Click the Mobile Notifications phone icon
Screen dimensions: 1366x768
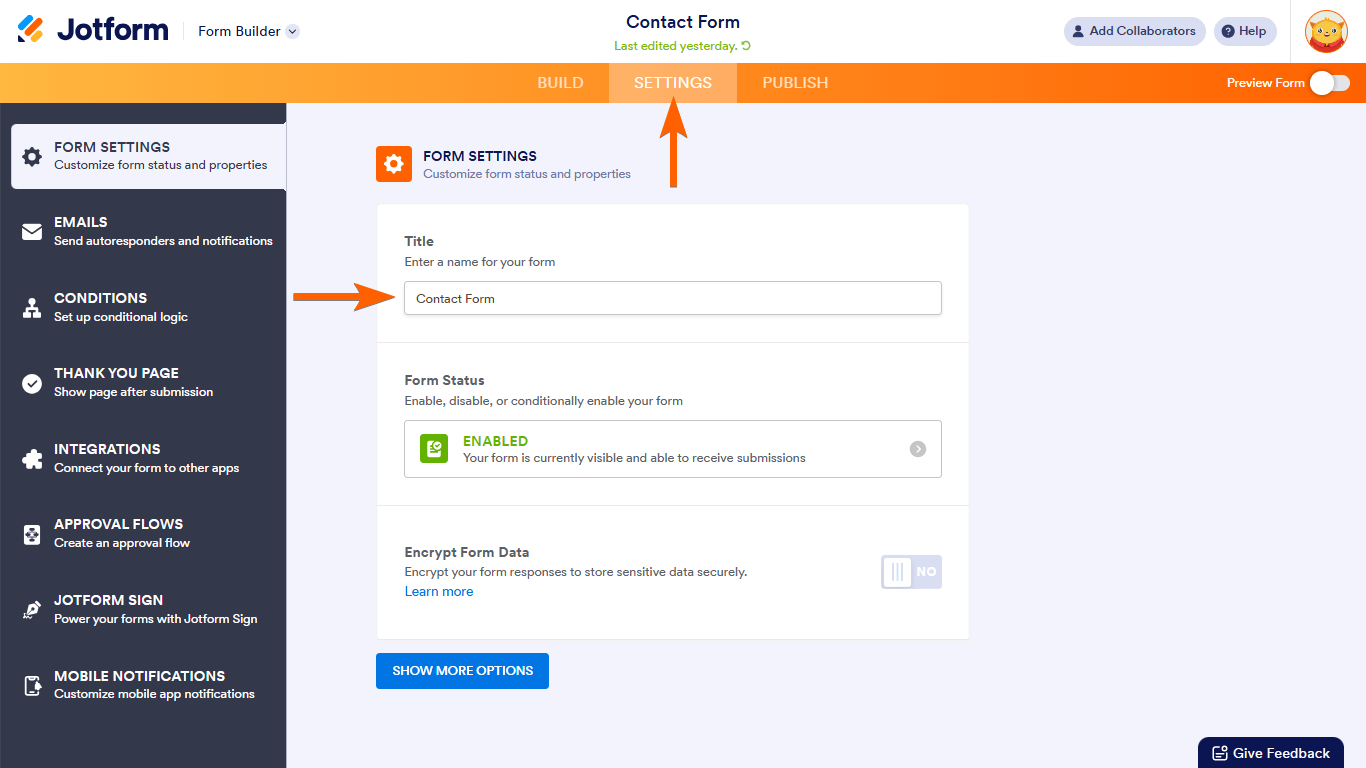tap(32, 685)
